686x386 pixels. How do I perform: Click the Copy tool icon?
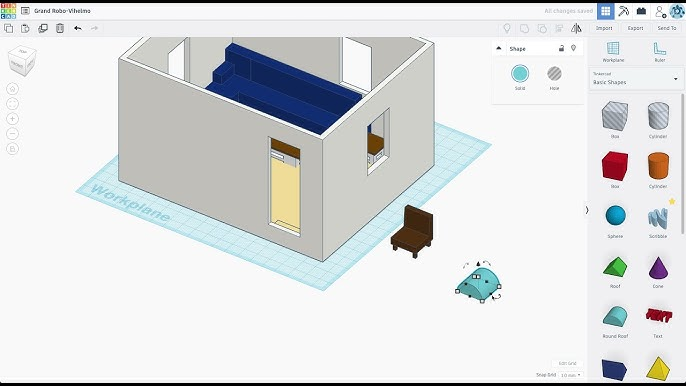click(x=8, y=28)
